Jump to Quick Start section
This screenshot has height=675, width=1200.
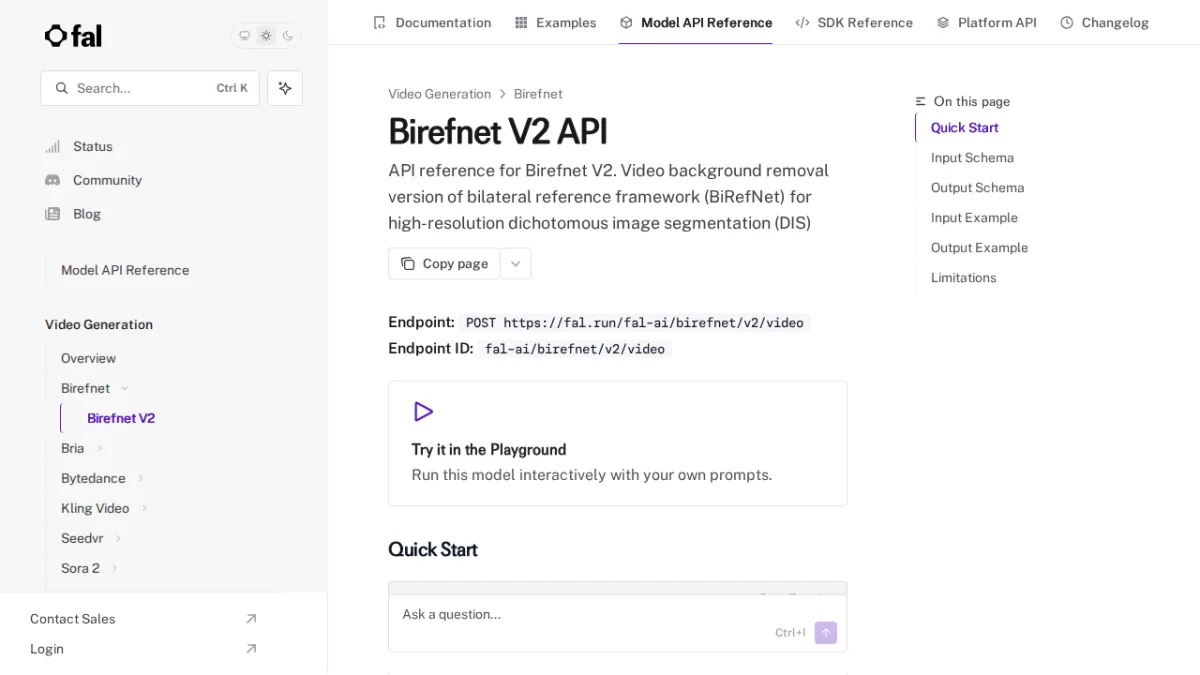(965, 128)
